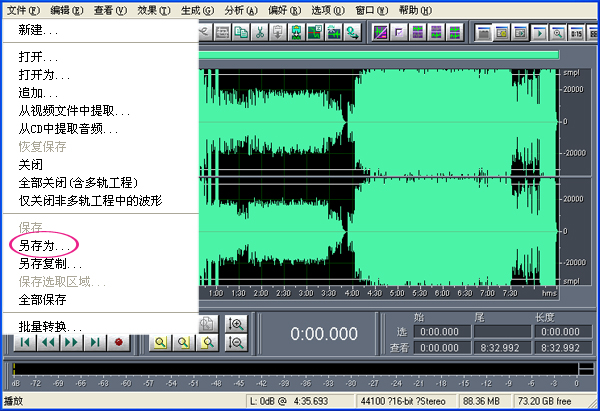
Task: Open the 文件 (File) menu
Action: [23, 10]
